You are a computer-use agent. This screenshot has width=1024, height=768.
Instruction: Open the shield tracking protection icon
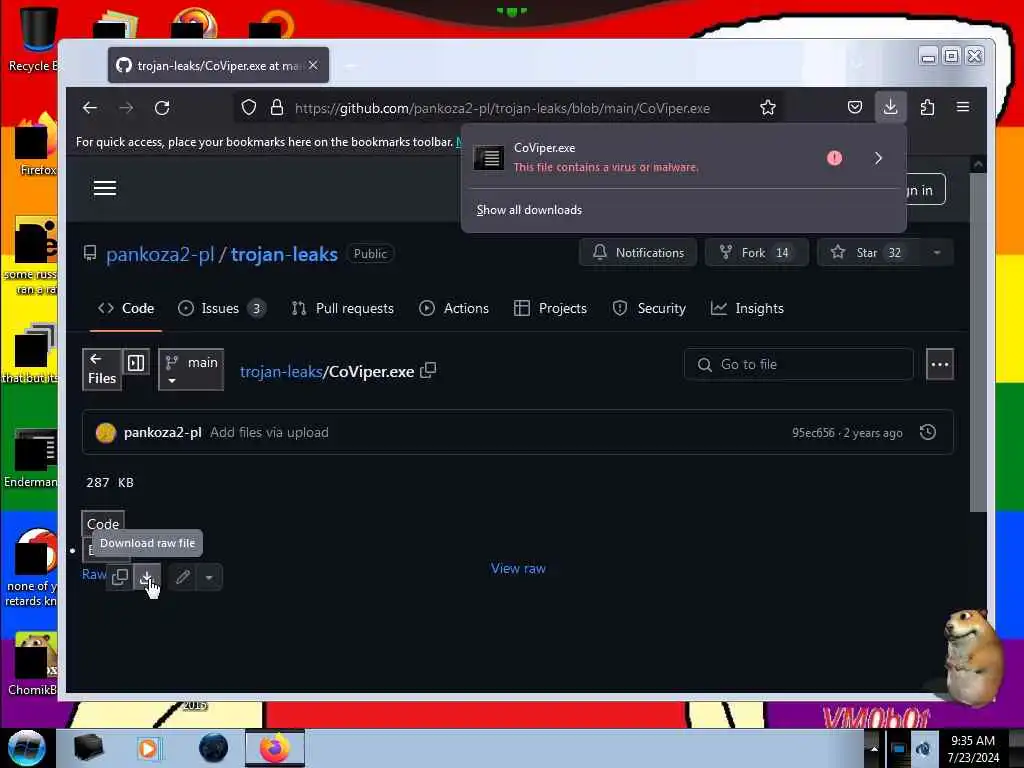pyautogui.click(x=249, y=108)
